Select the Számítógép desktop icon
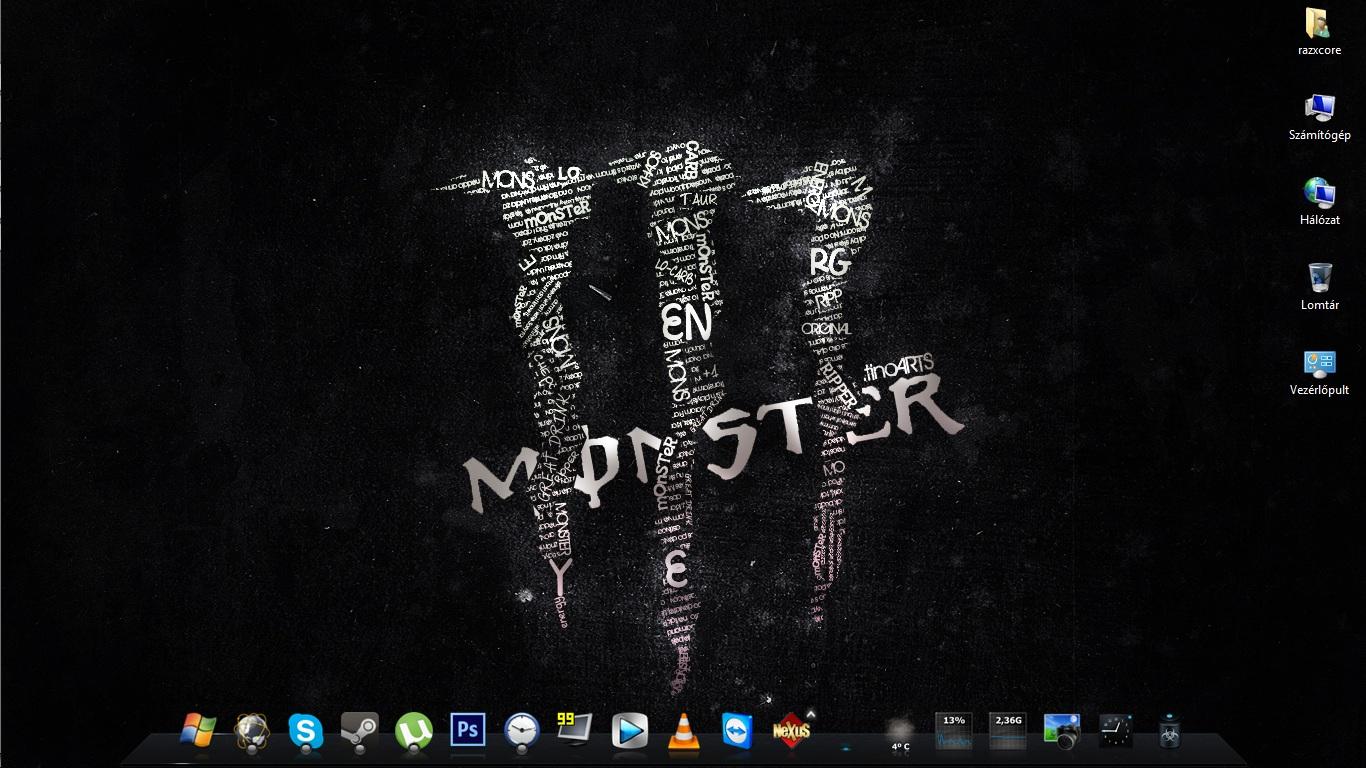Screen dimensions: 1366x768 [x=1319, y=117]
